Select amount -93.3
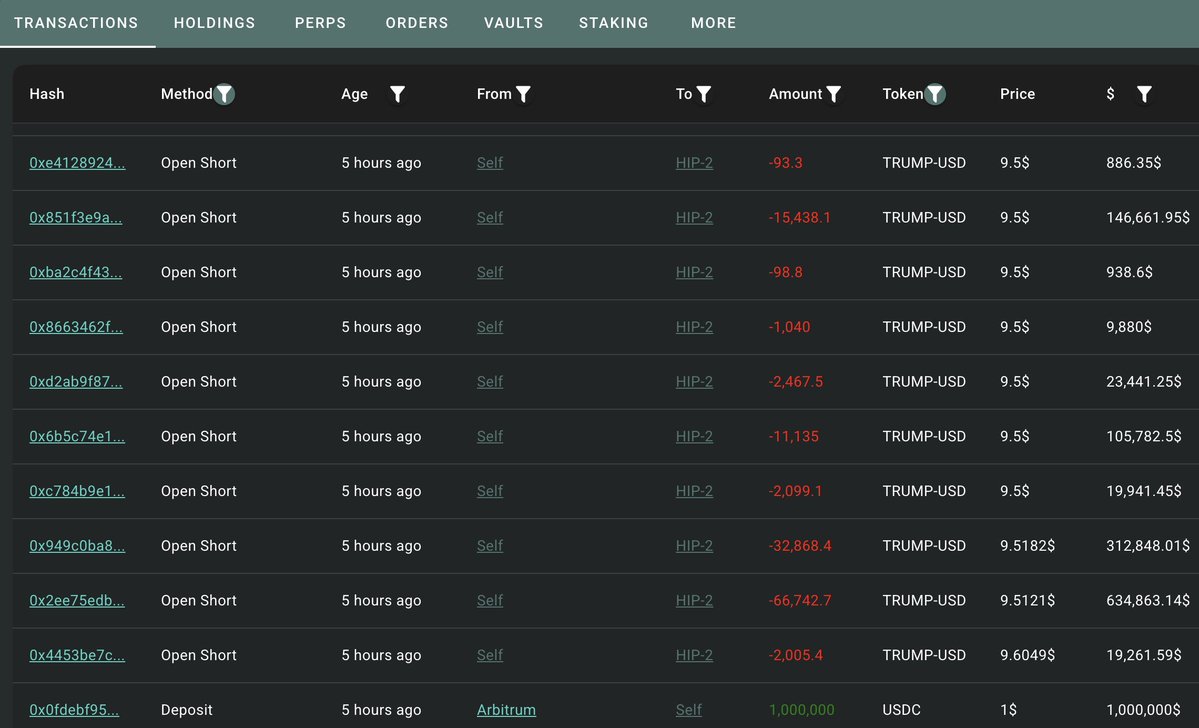Screen dimensions: 1199x728 785,163
